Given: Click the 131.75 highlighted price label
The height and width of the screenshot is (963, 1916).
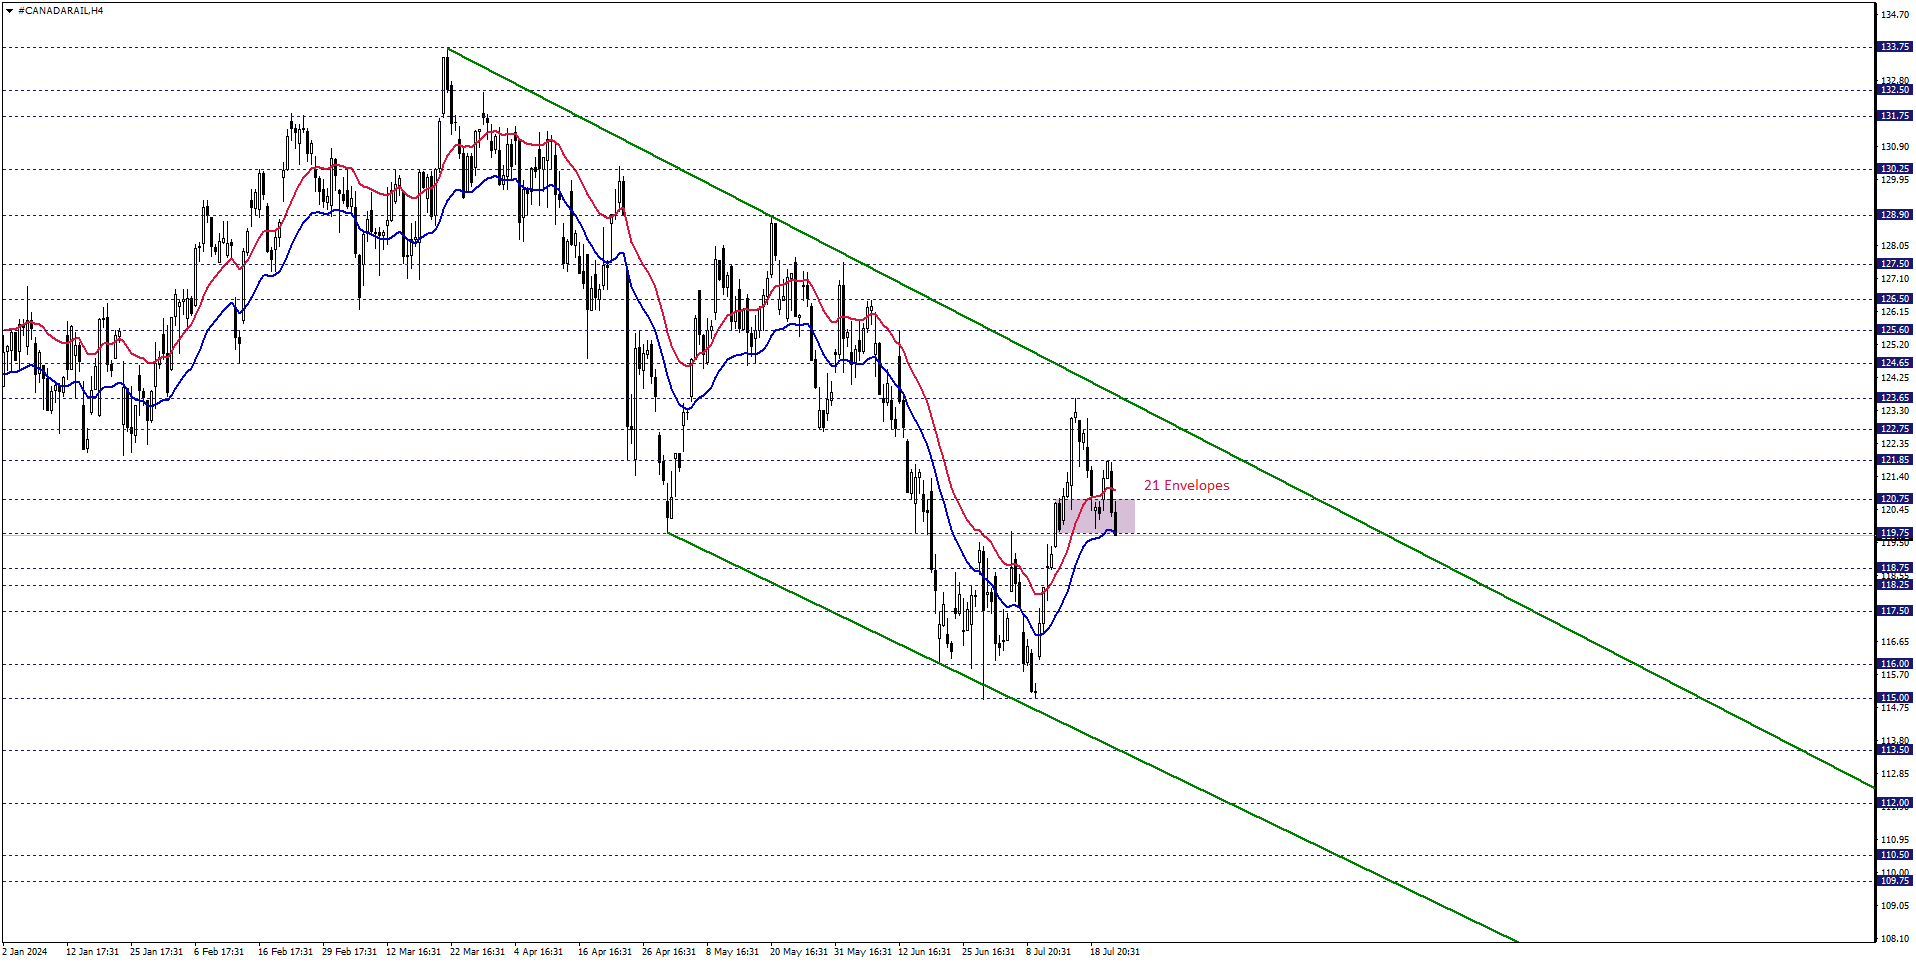Looking at the screenshot, I should (1895, 116).
